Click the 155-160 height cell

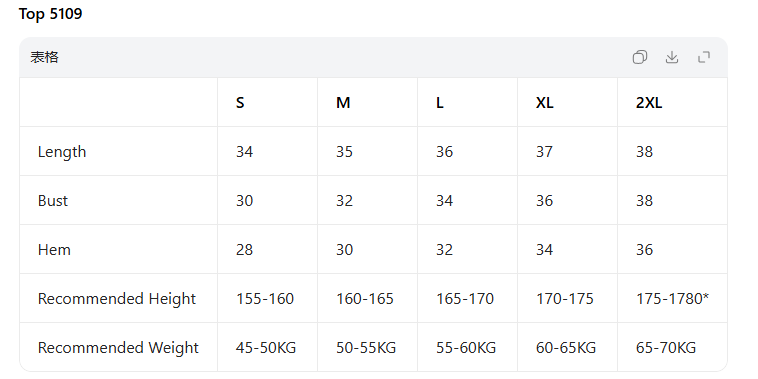tap(265, 299)
